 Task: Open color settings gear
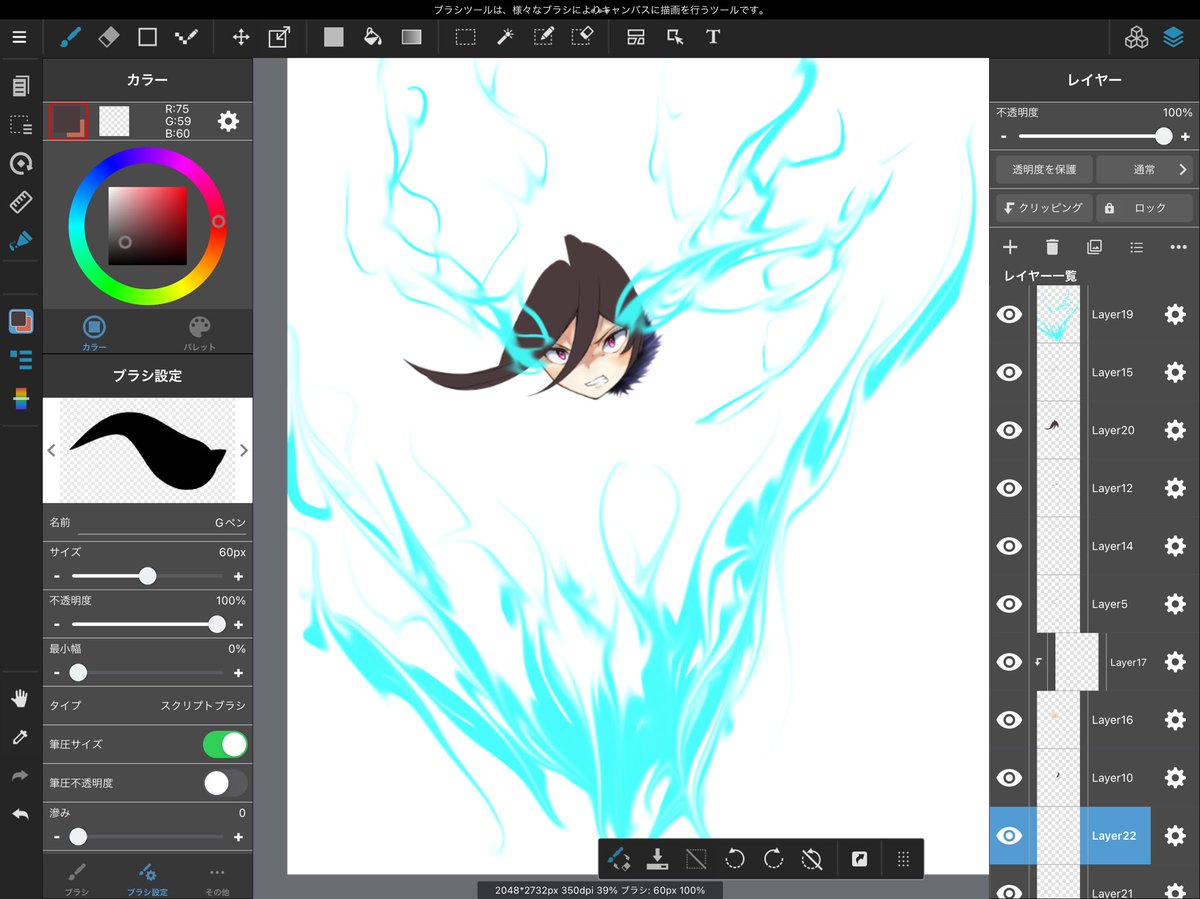[228, 122]
